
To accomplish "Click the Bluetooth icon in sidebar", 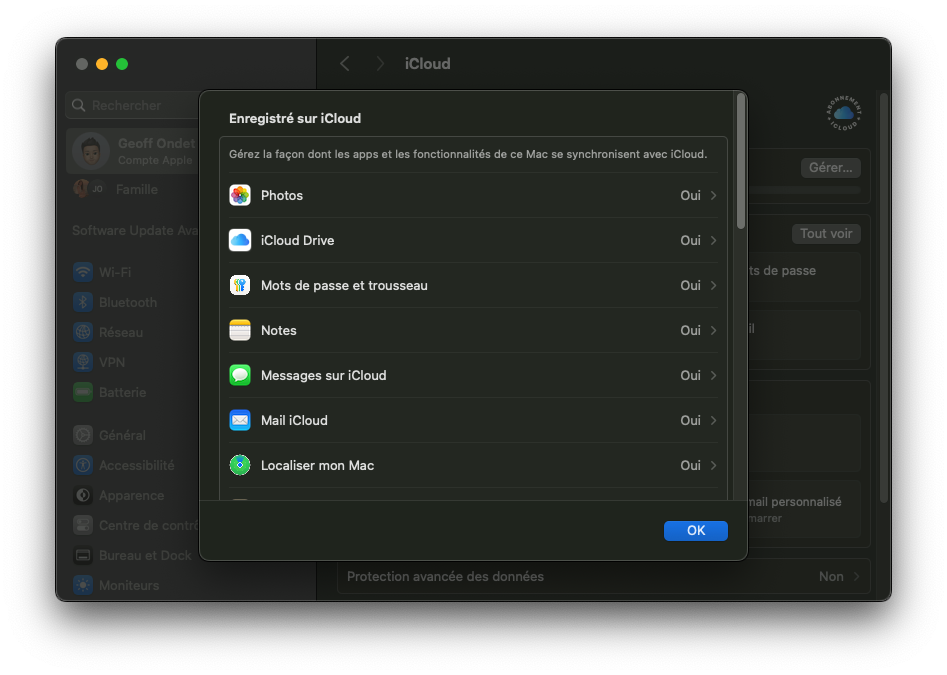I will point(83,302).
